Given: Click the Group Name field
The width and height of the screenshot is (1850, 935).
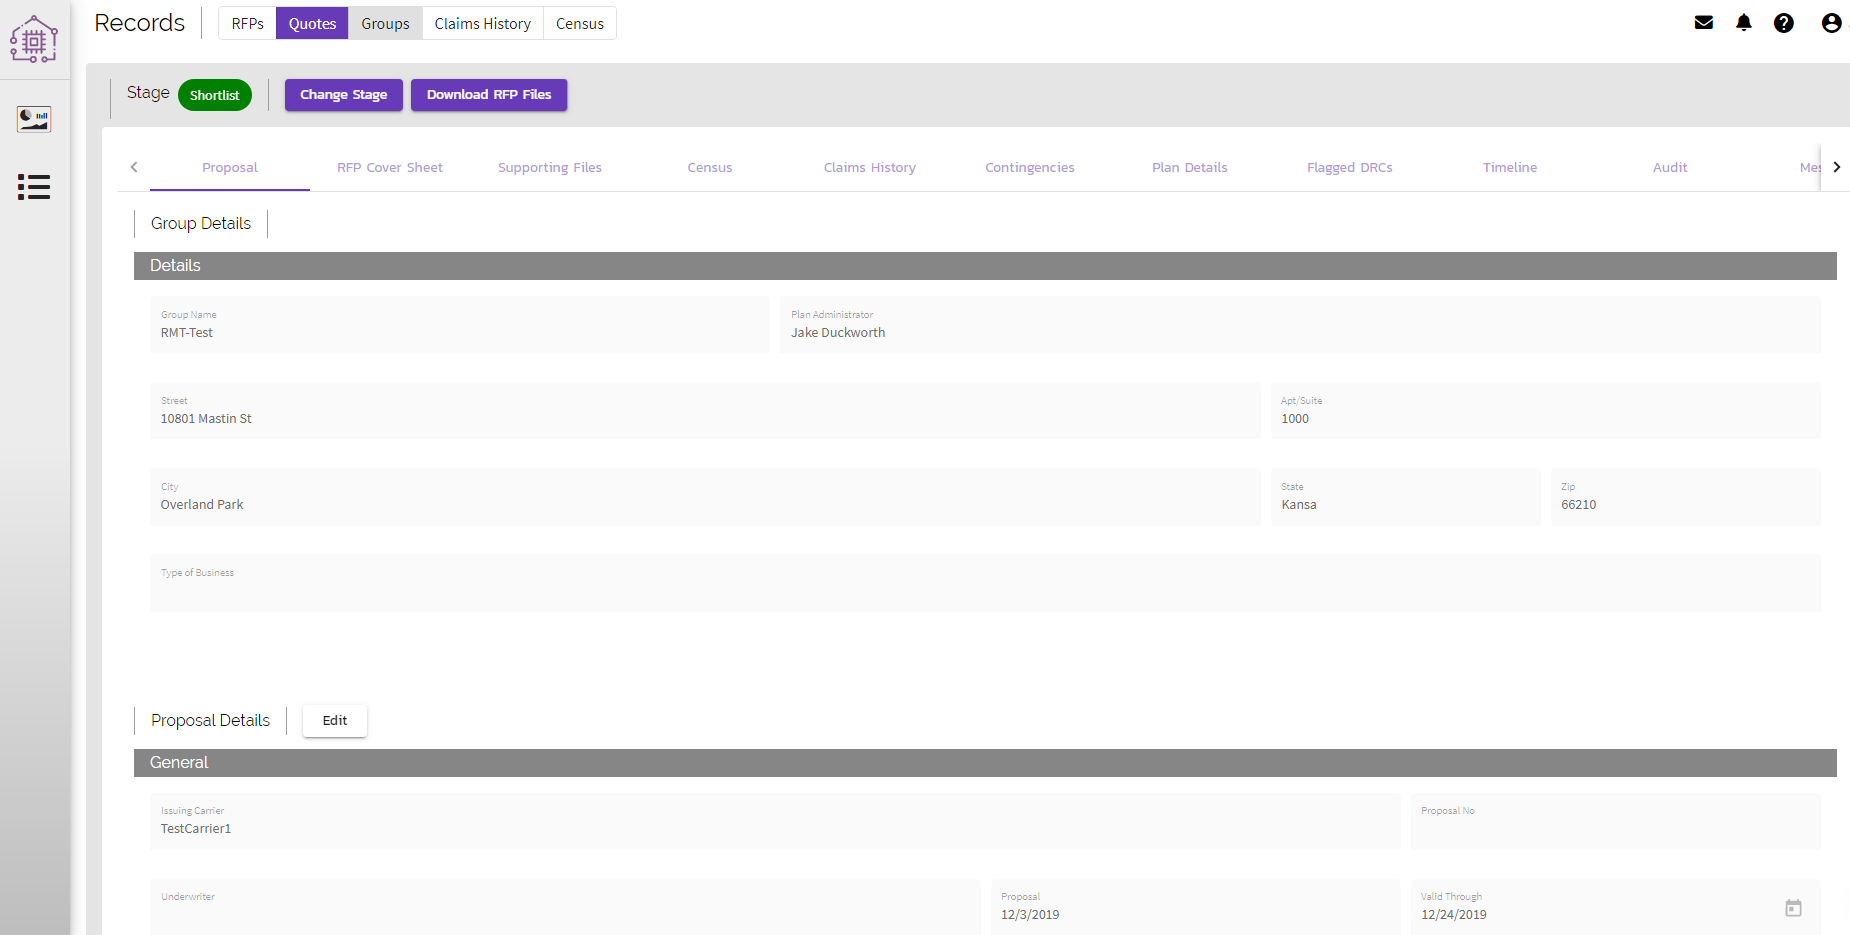Looking at the screenshot, I should coord(460,324).
